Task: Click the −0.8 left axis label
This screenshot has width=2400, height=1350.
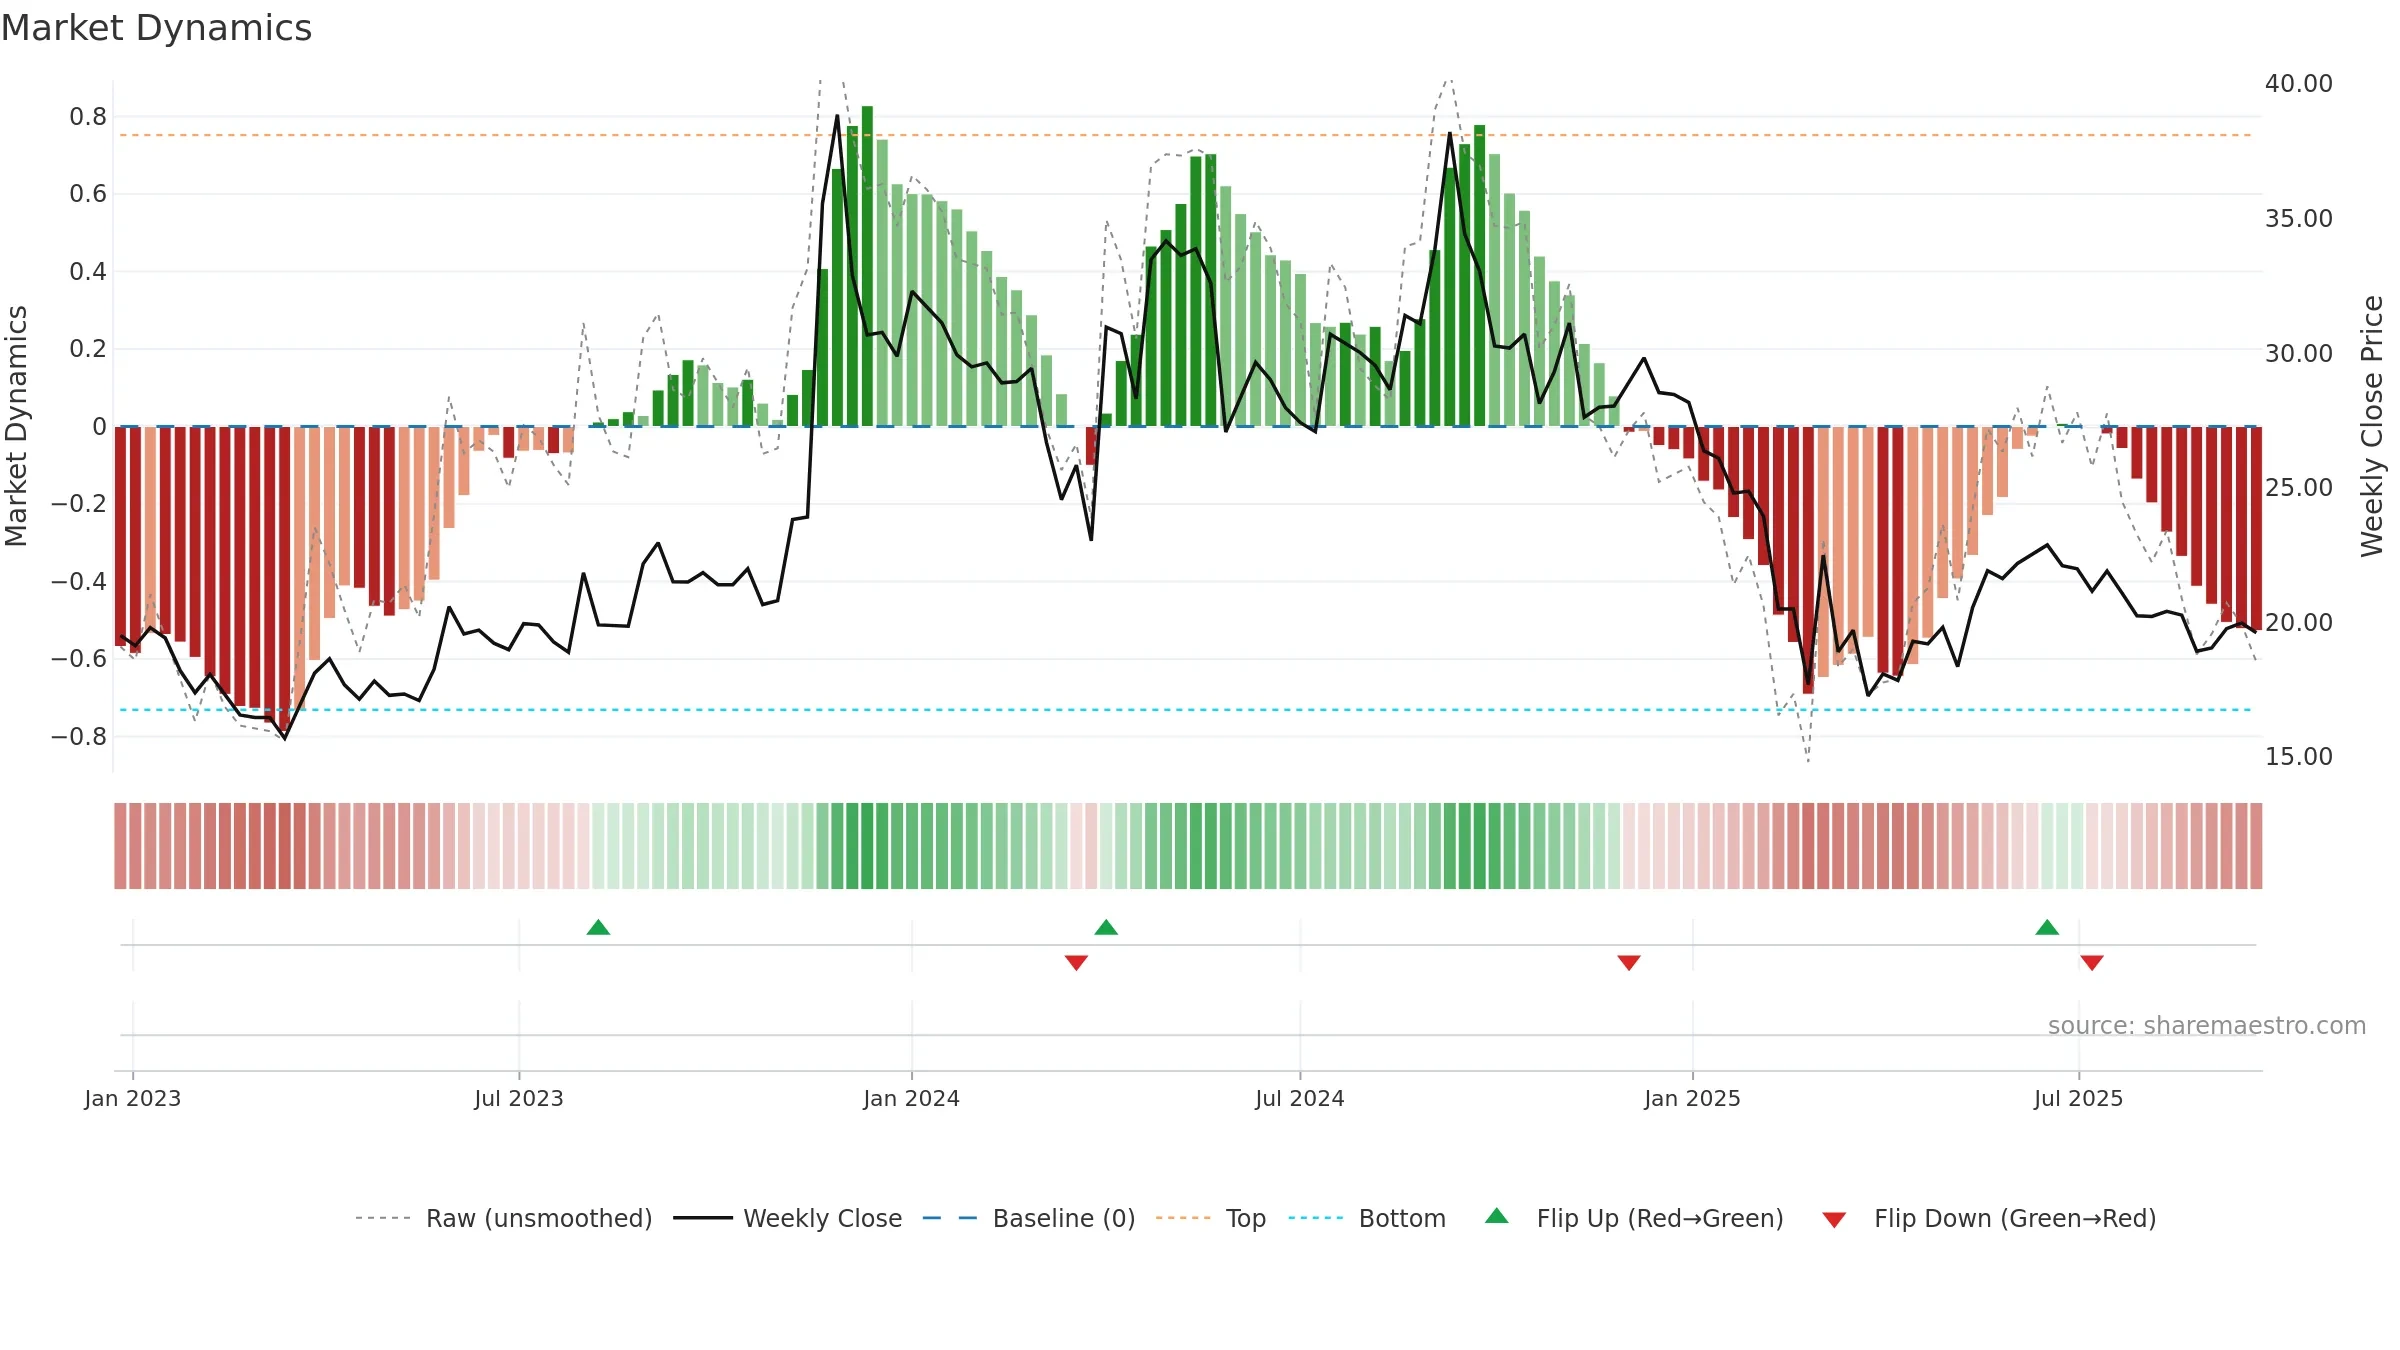Action: coord(79,737)
